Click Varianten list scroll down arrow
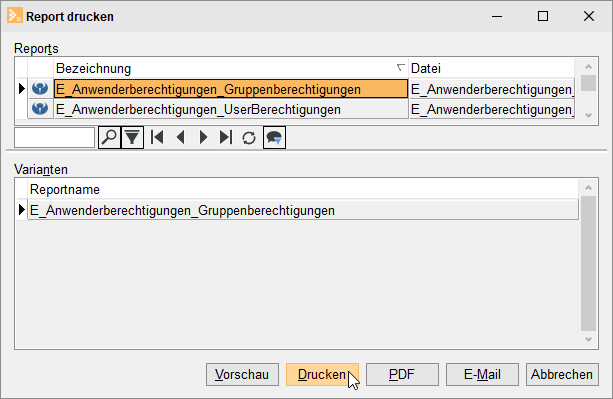 coord(588,339)
